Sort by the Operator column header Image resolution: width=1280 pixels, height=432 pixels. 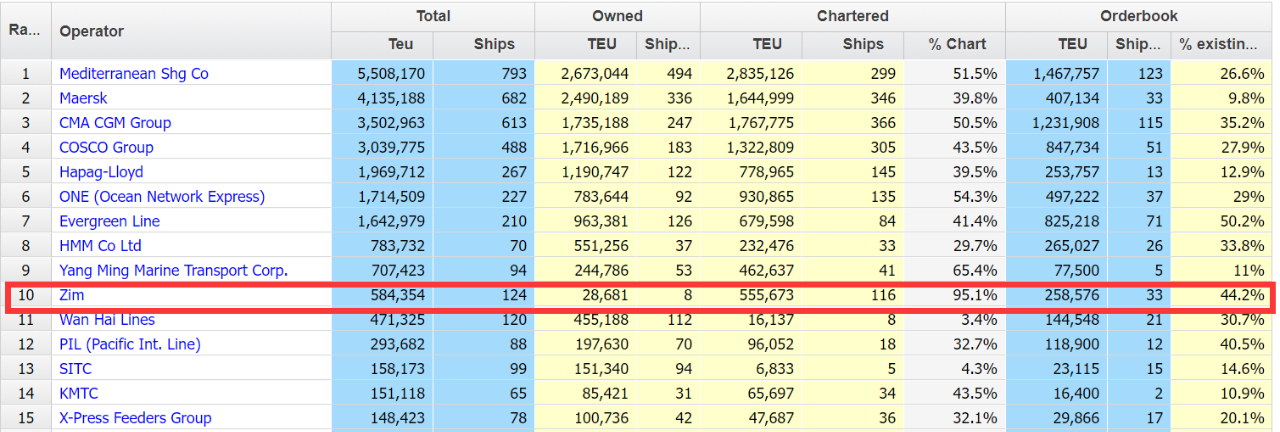[191, 31]
